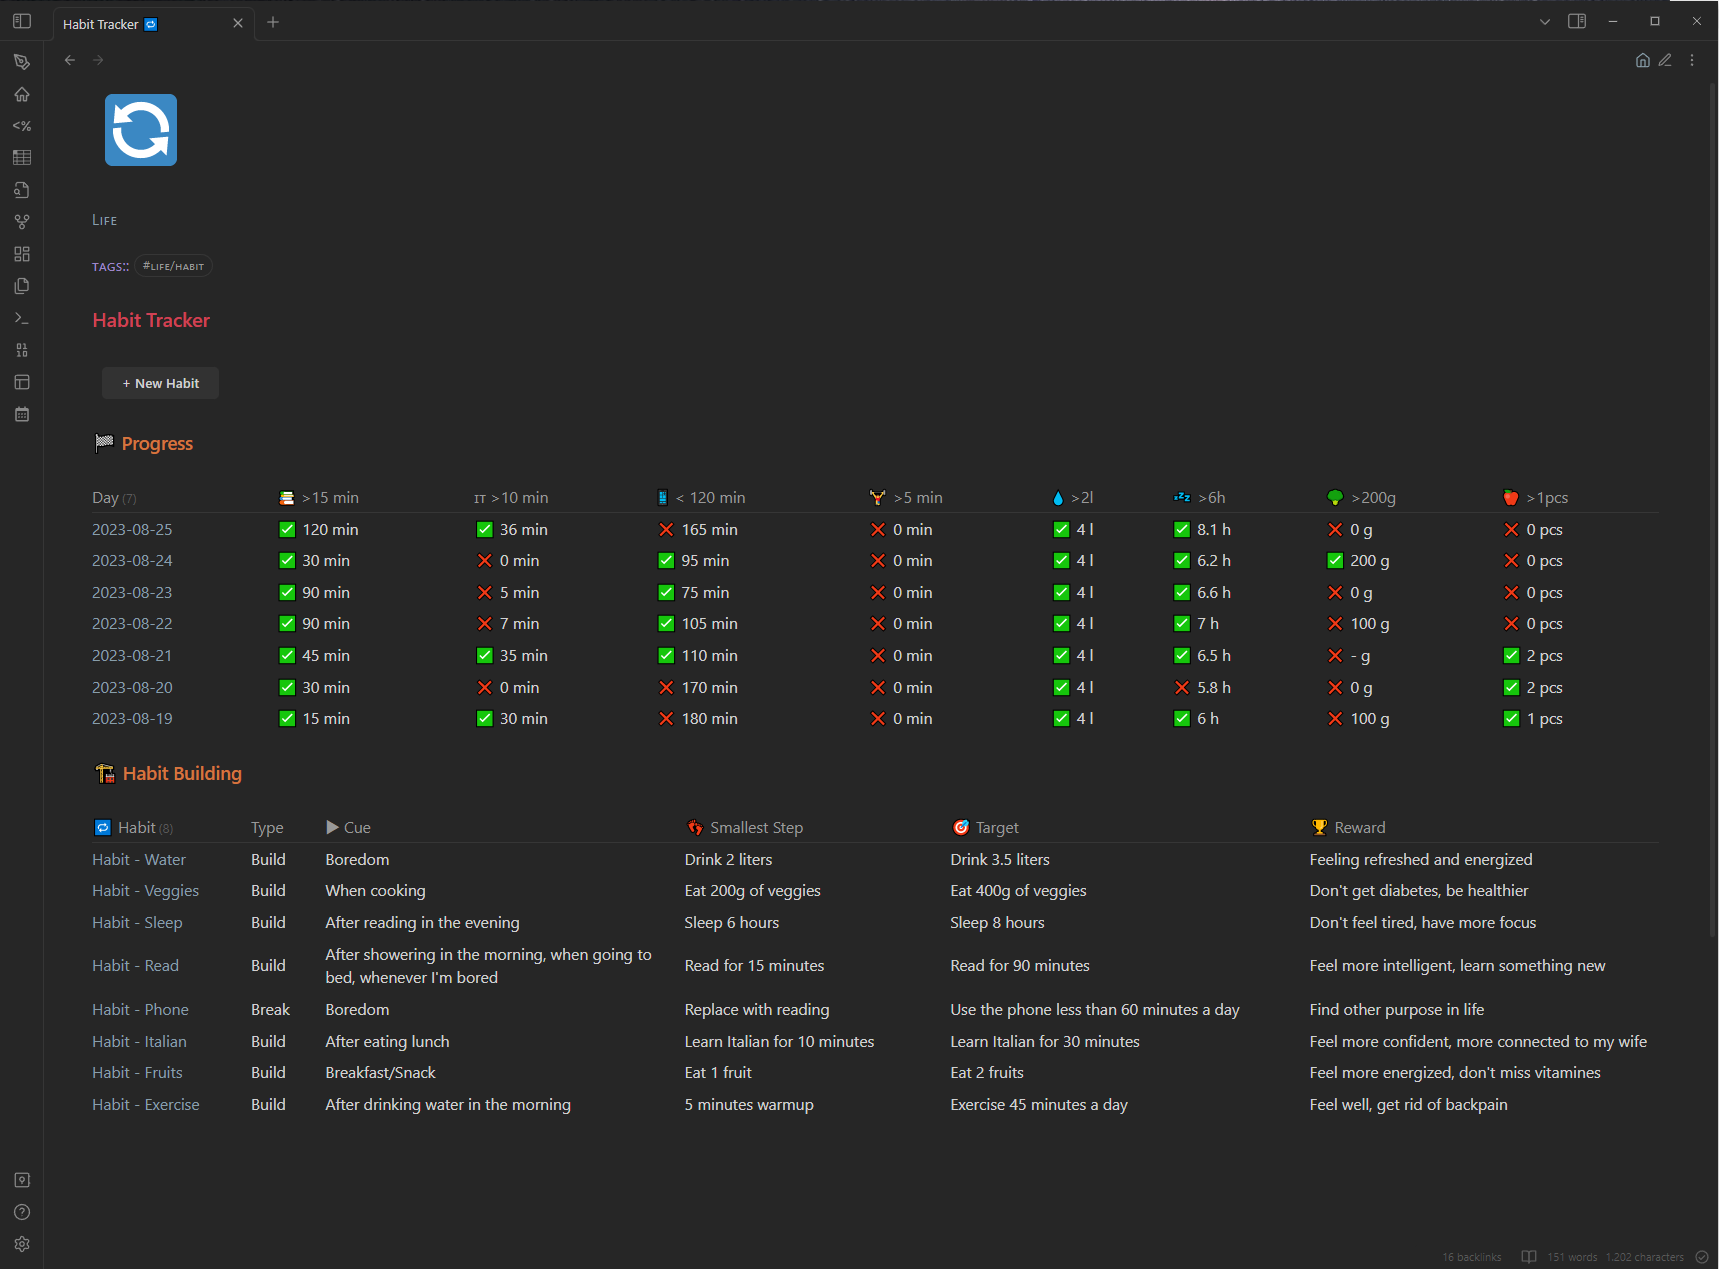This screenshot has width=1719, height=1269.
Task: Open Obsidian Settings with the gear icon
Action: pos(22,1244)
